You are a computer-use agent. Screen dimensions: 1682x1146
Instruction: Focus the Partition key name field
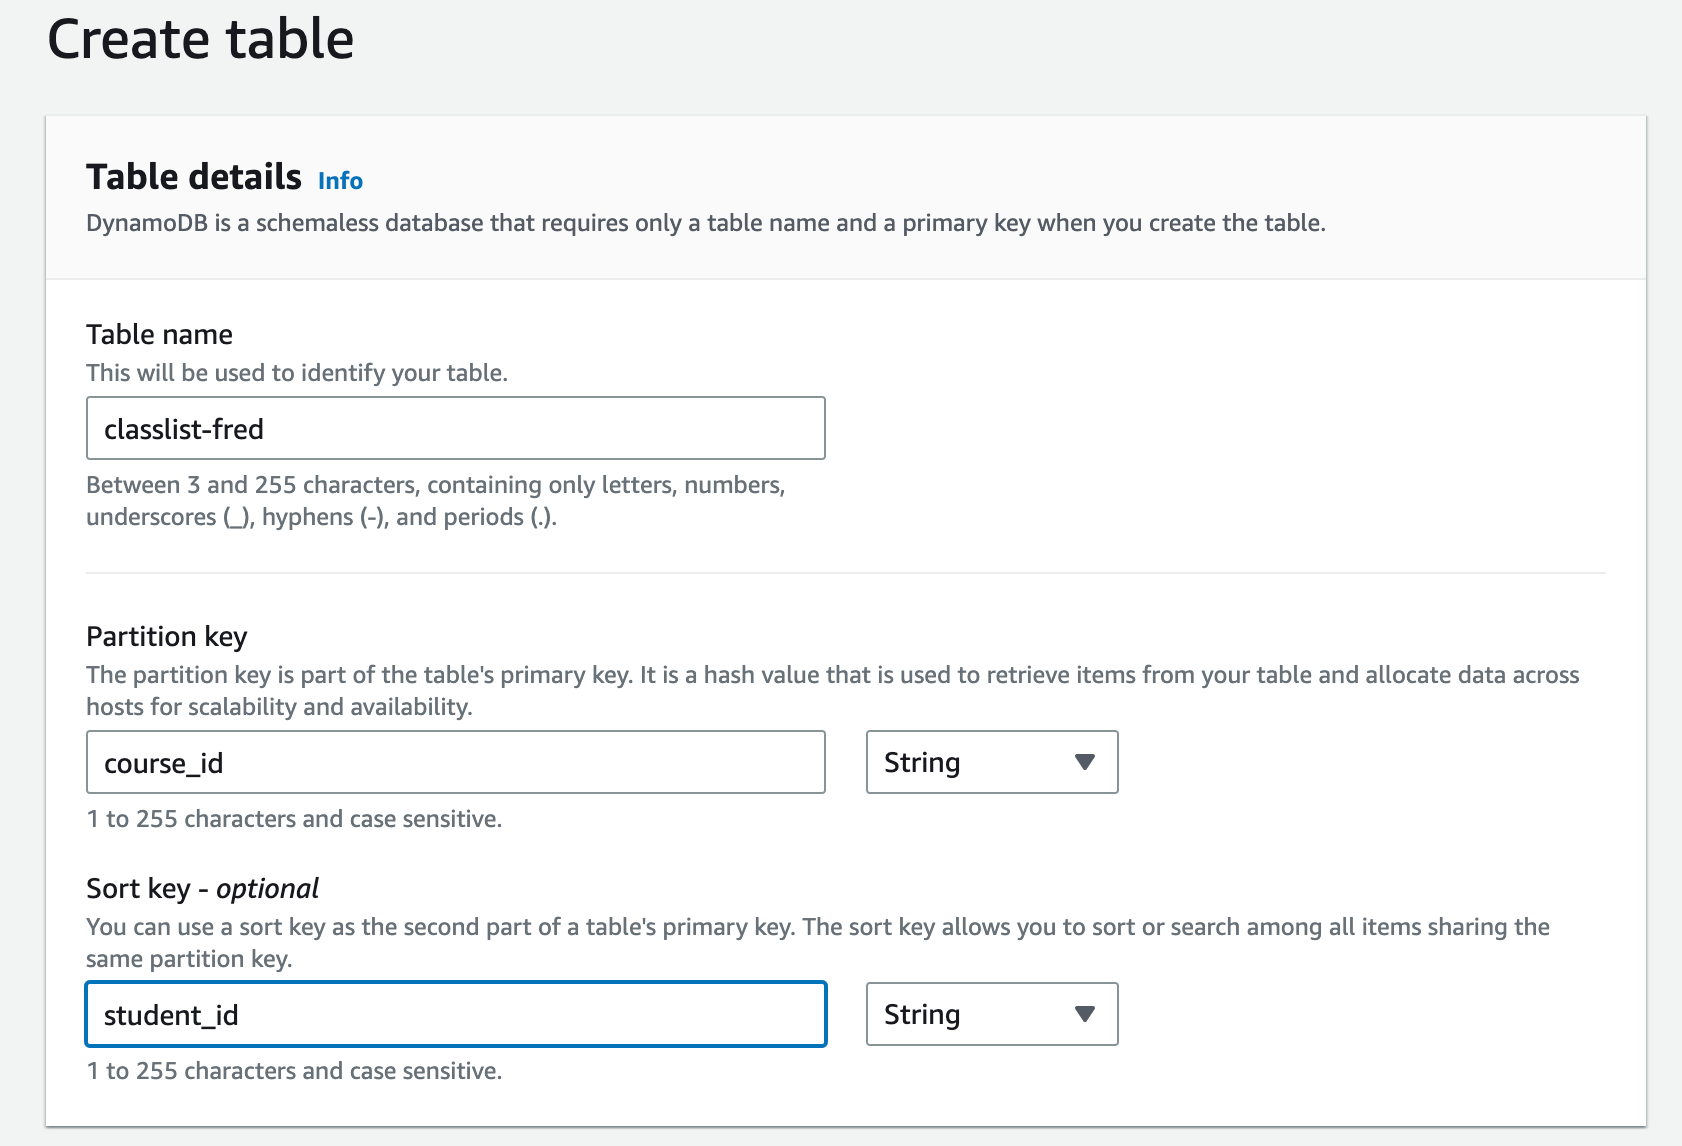click(455, 763)
